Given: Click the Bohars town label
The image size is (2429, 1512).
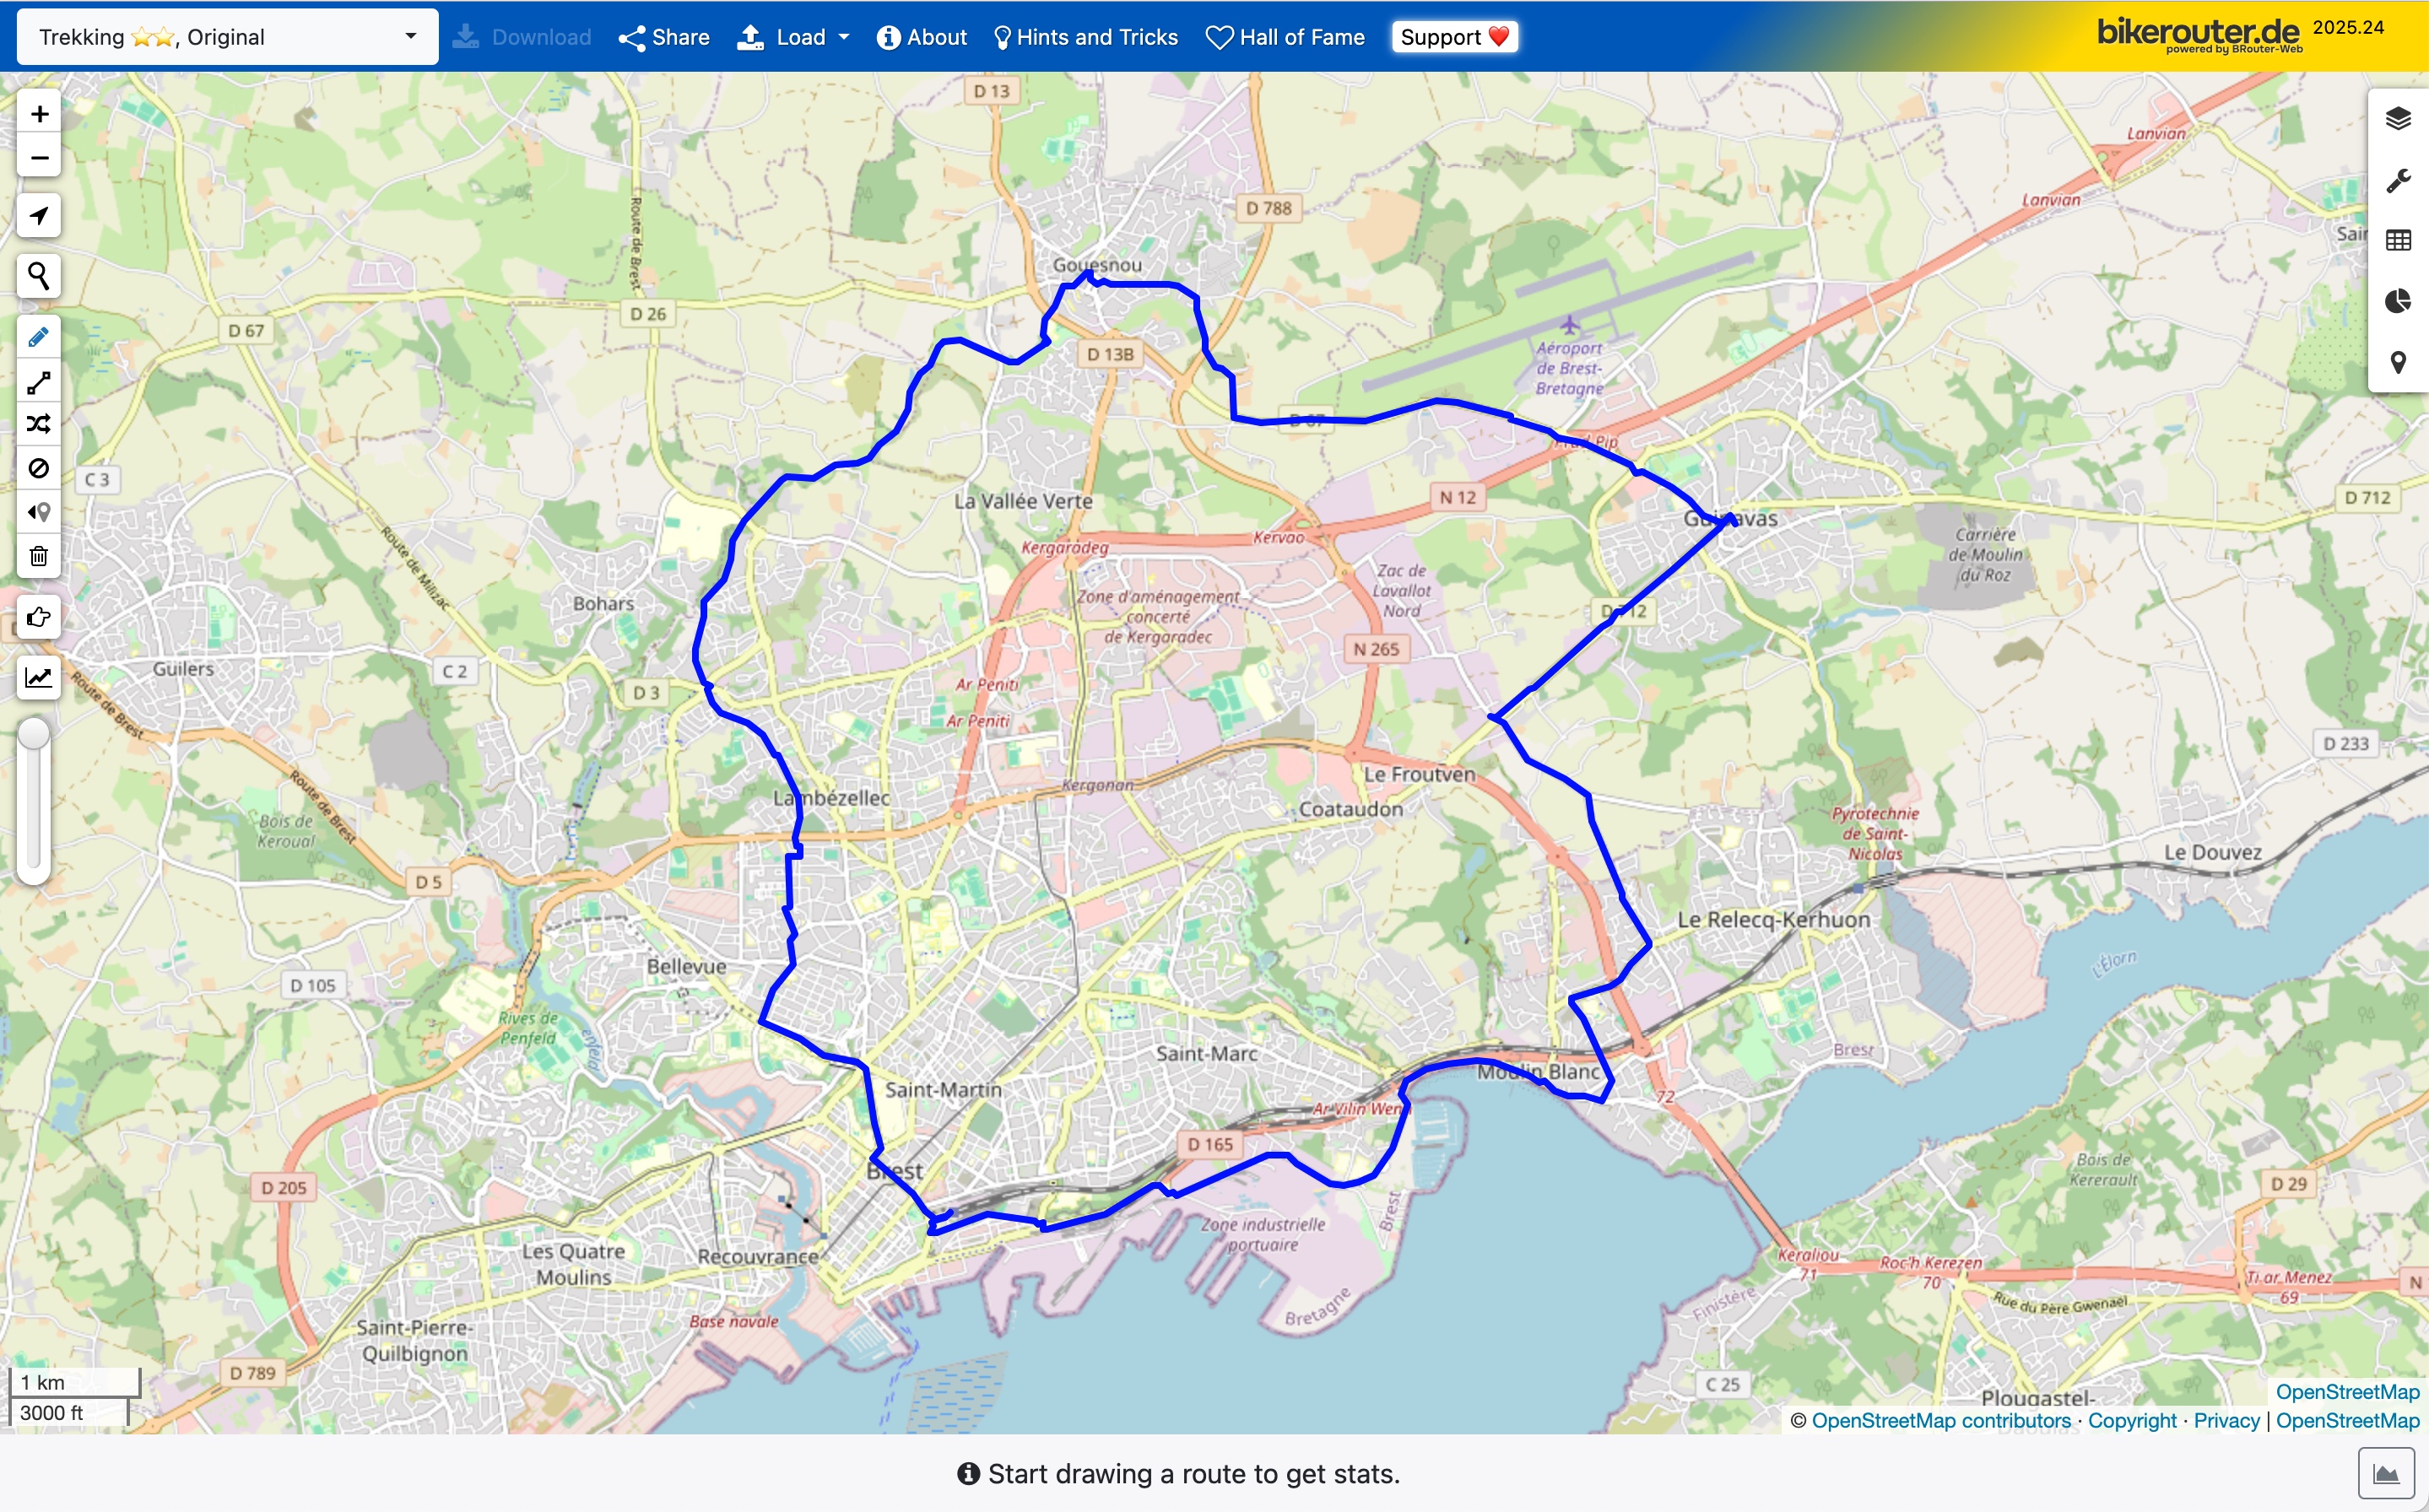Looking at the screenshot, I should click(x=603, y=604).
